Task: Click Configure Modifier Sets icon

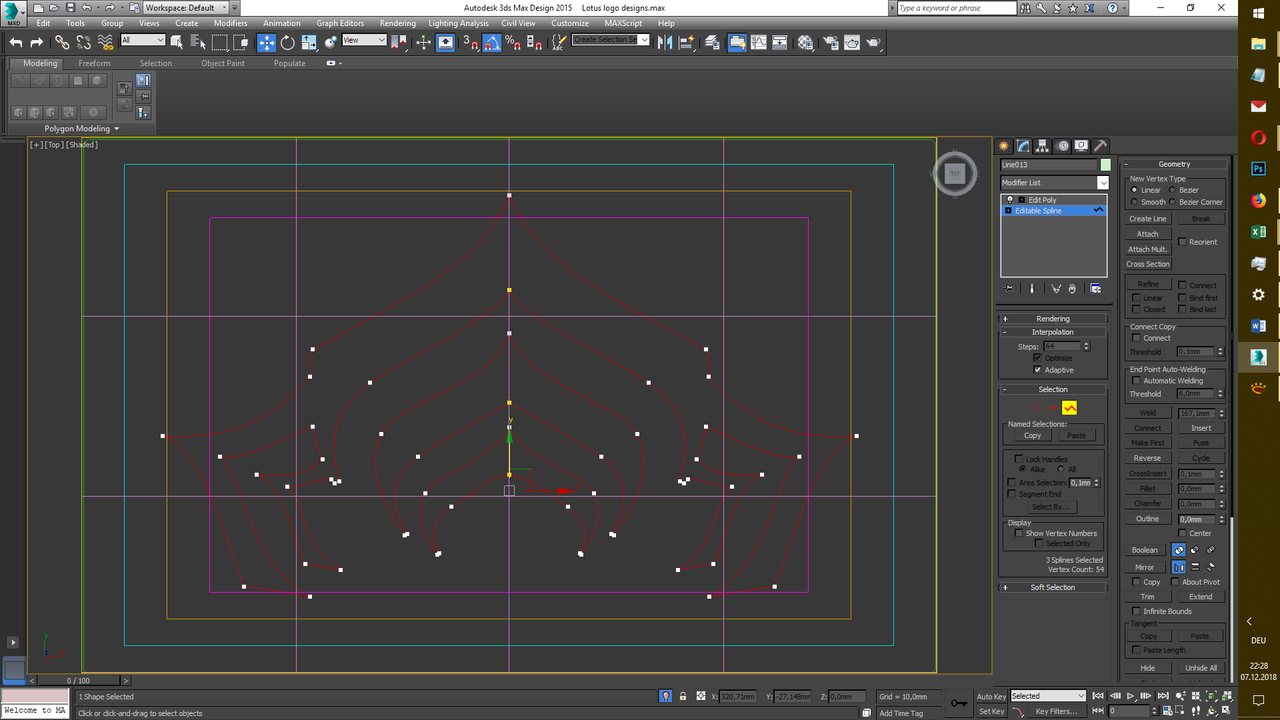Action: (1096, 288)
